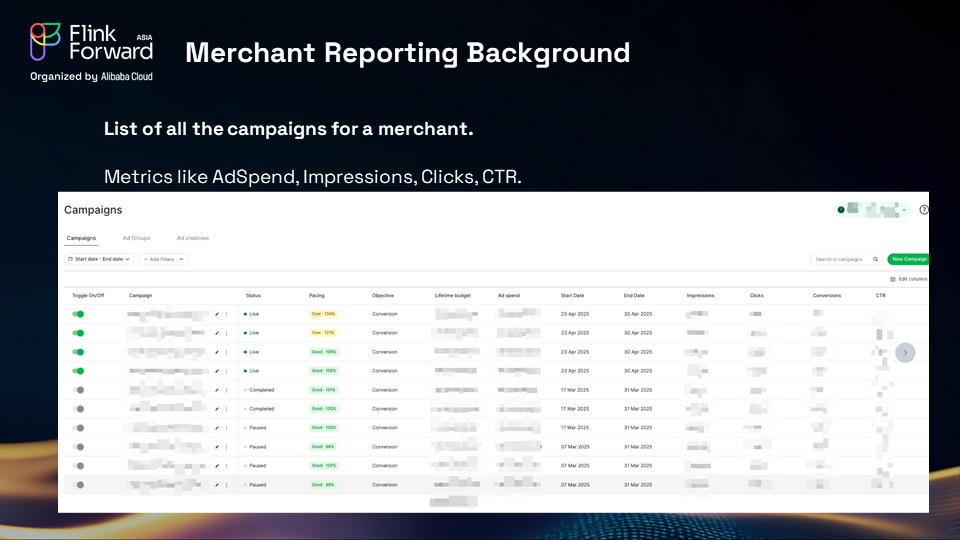Click the right arrow to show more columns
The height and width of the screenshot is (540, 960).
coord(905,353)
